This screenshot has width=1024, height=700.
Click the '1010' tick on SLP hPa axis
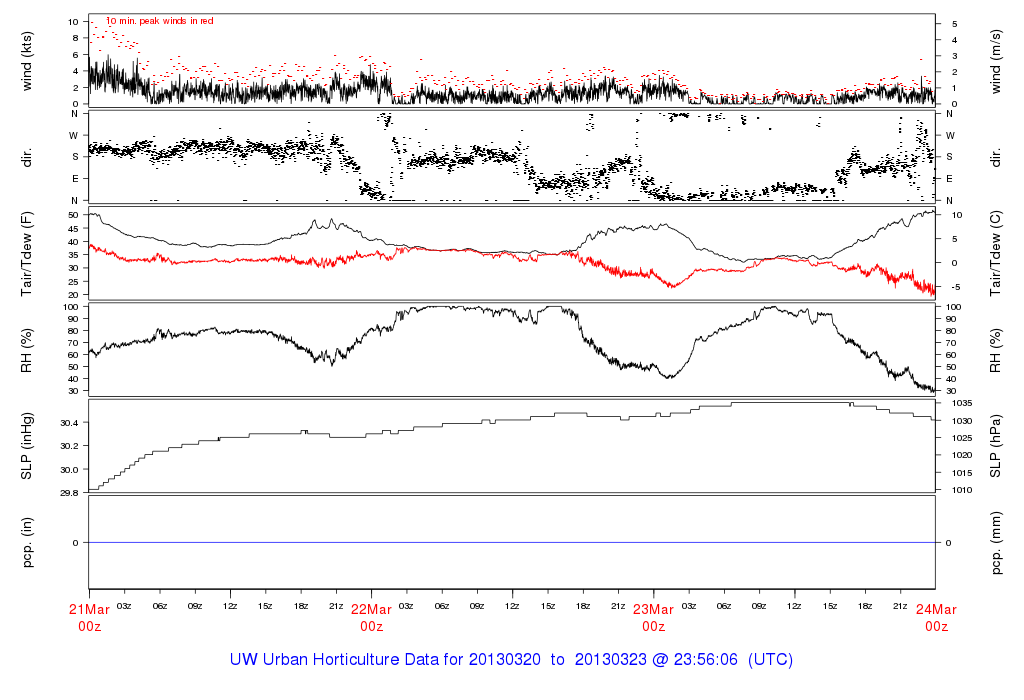pyautogui.click(x=963, y=490)
